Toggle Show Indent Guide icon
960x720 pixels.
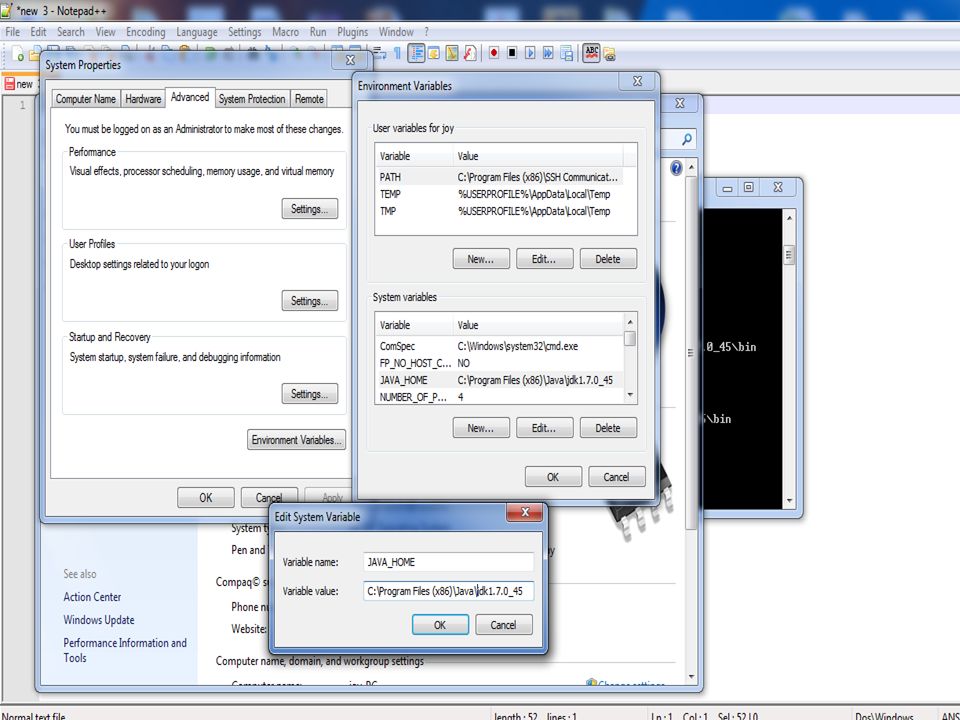(x=416, y=54)
